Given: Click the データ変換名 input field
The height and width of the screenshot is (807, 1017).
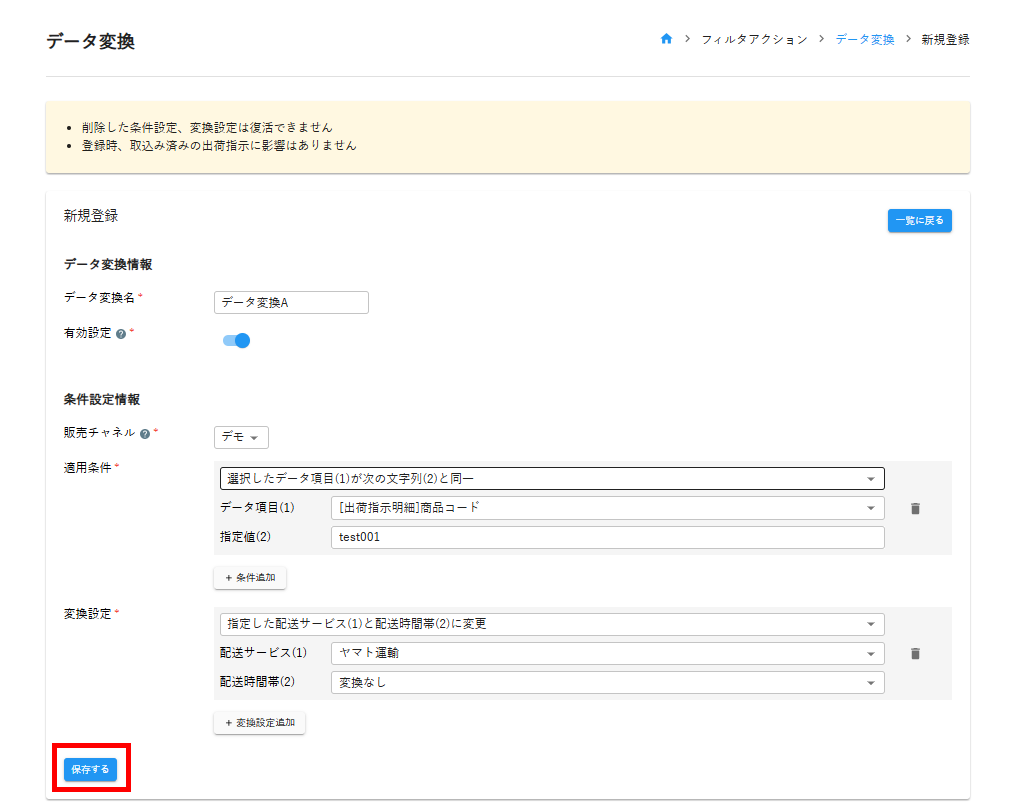Looking at the screenshot, I should coord(291,302).
